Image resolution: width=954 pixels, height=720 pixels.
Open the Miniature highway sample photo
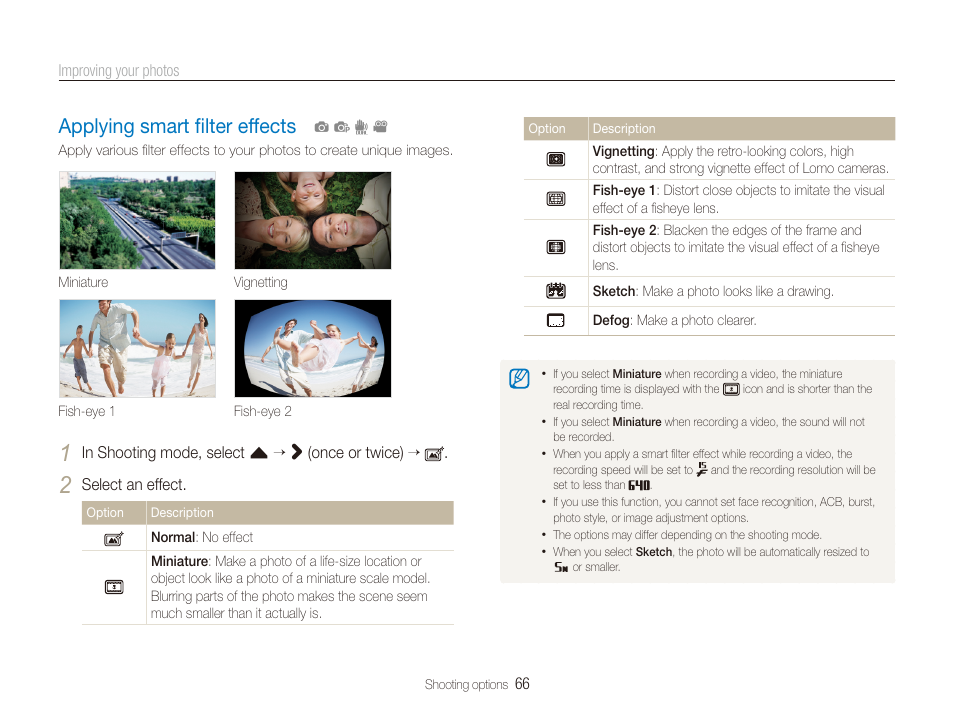click(137, 220)
